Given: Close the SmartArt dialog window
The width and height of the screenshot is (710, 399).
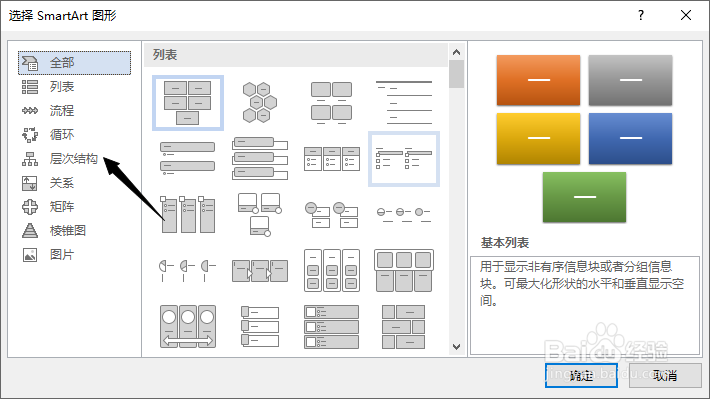Looking at the screenshot, I should [686, 15].
